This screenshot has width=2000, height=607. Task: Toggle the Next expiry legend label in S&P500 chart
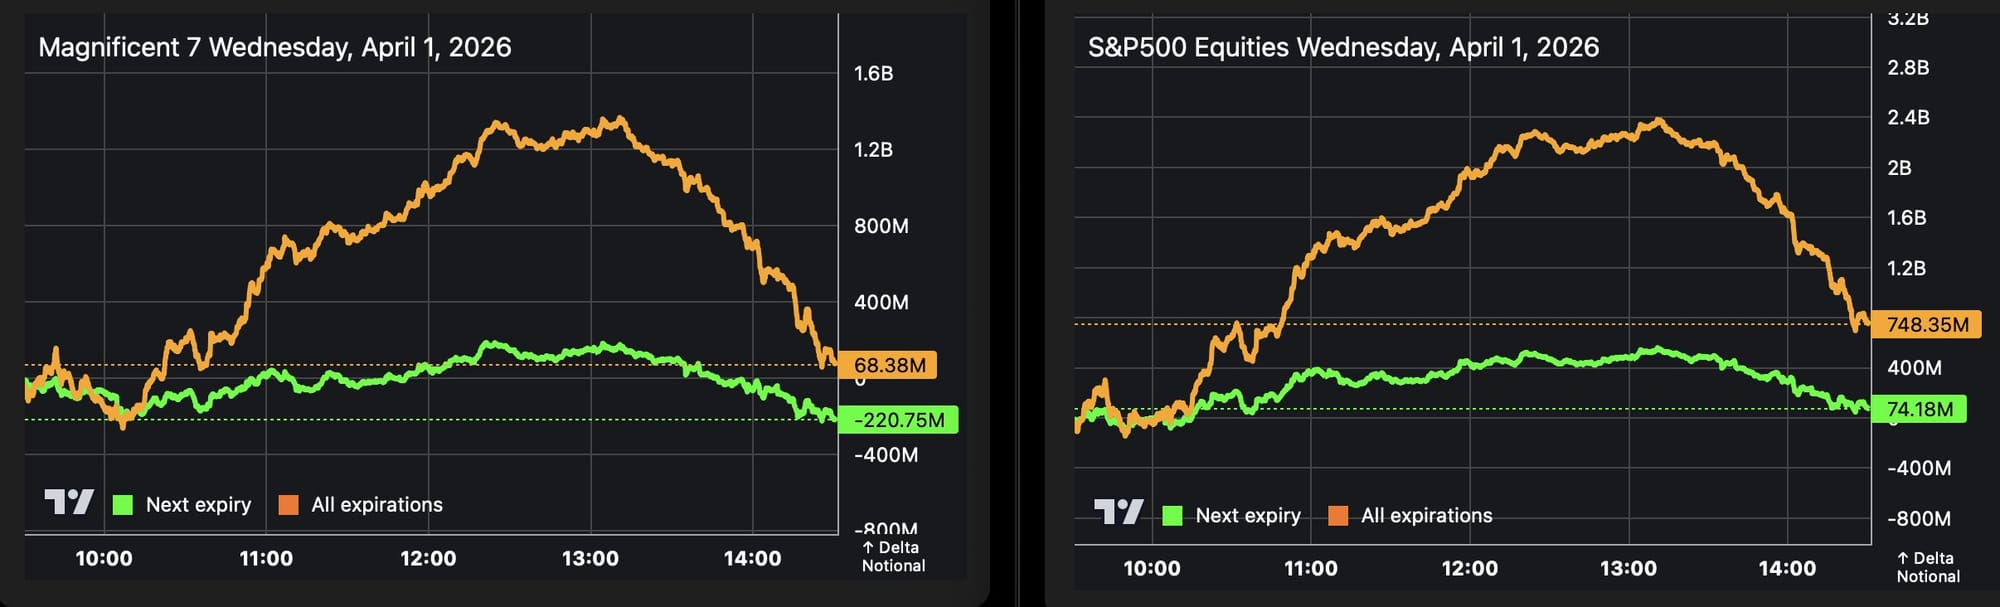(1248, 516)
